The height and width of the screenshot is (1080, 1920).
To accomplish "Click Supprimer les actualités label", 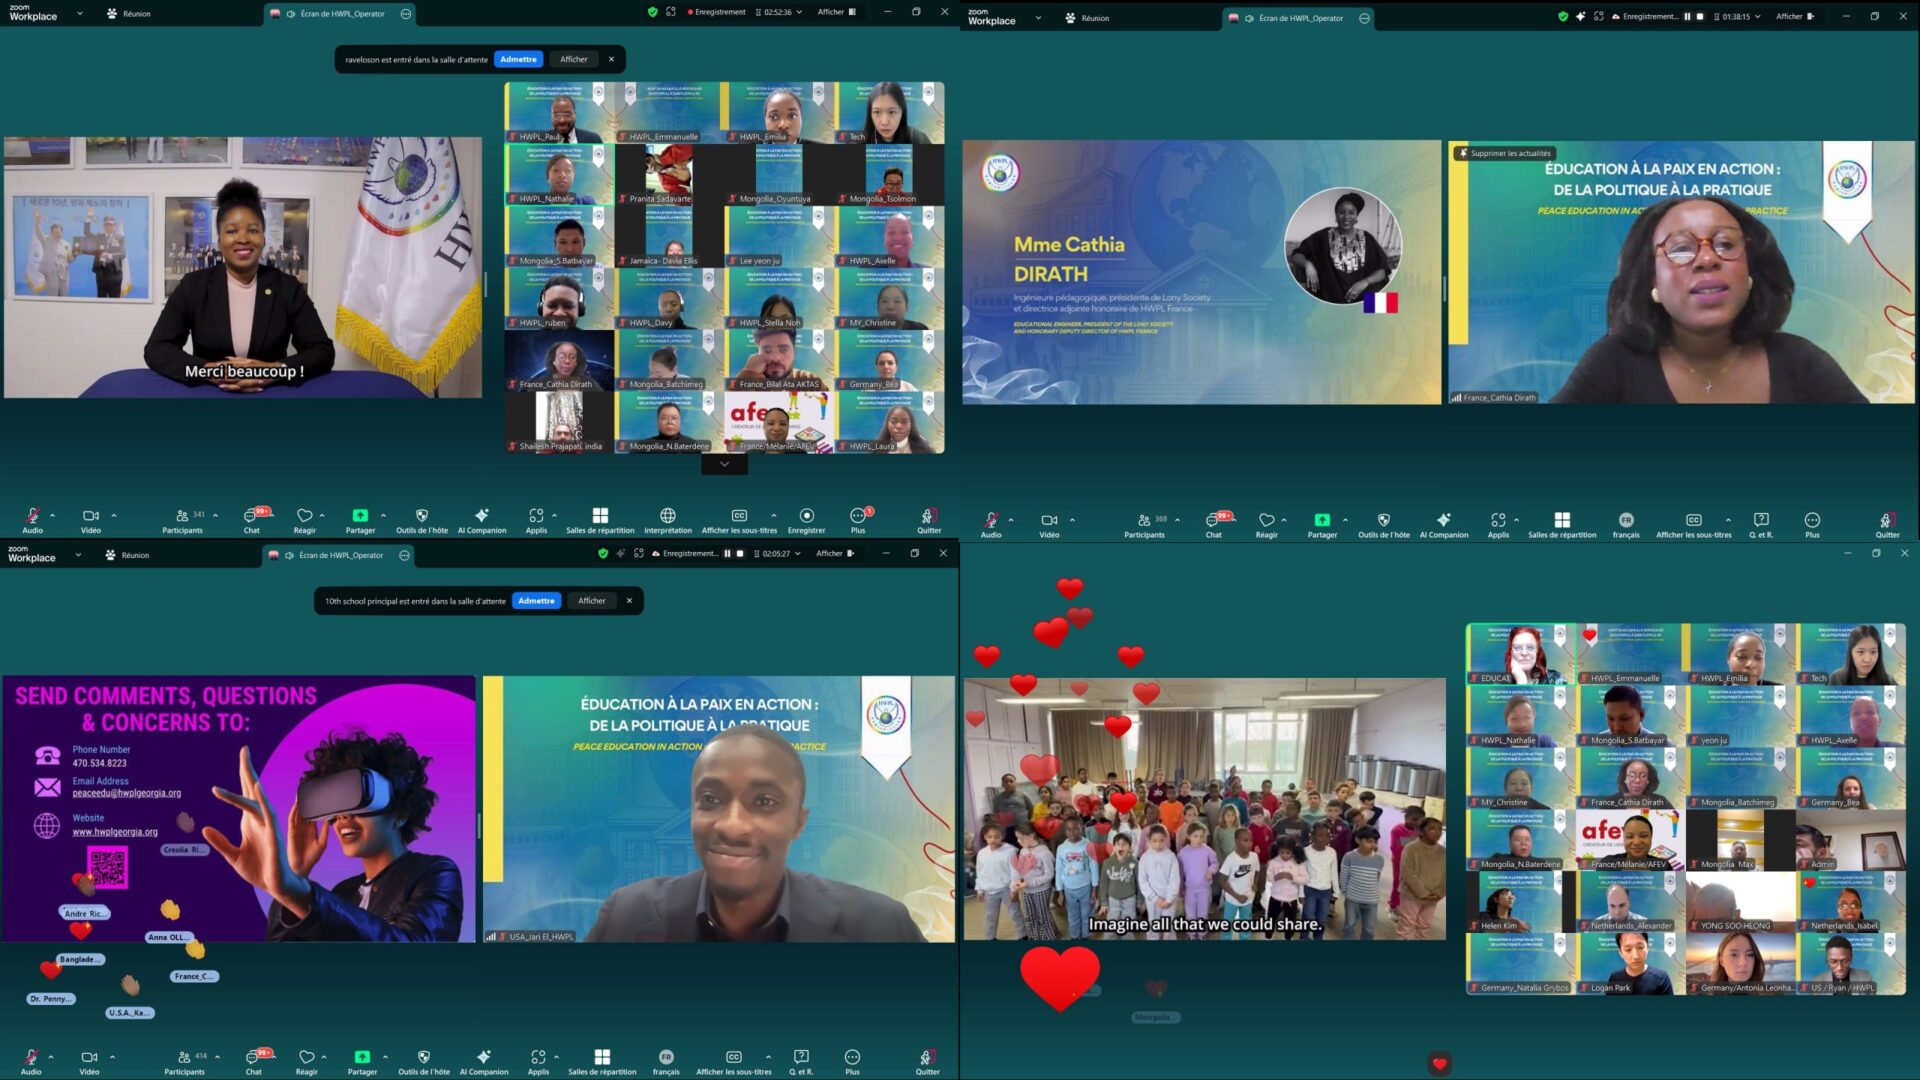I will (1504, 154).
